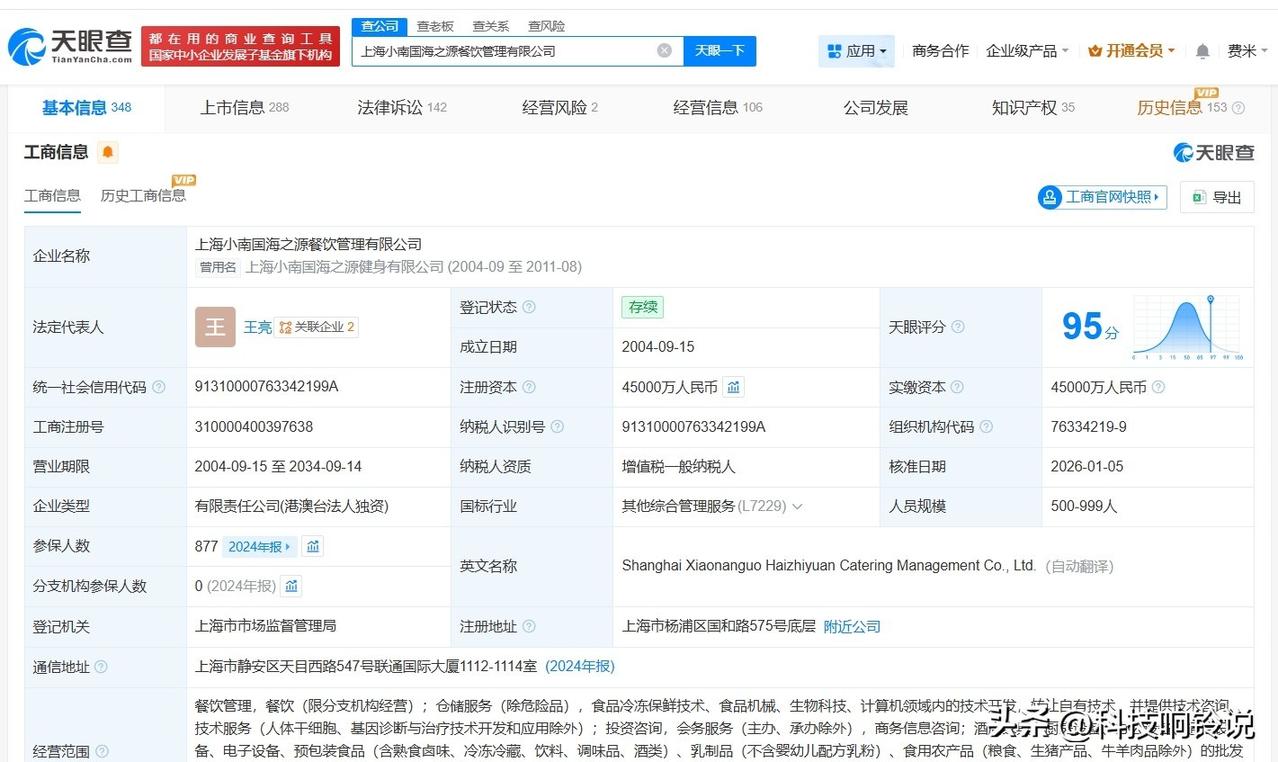Open the chart icon next to 注册资本 value
The image size is (1278, 762).
tap(734, 387)
